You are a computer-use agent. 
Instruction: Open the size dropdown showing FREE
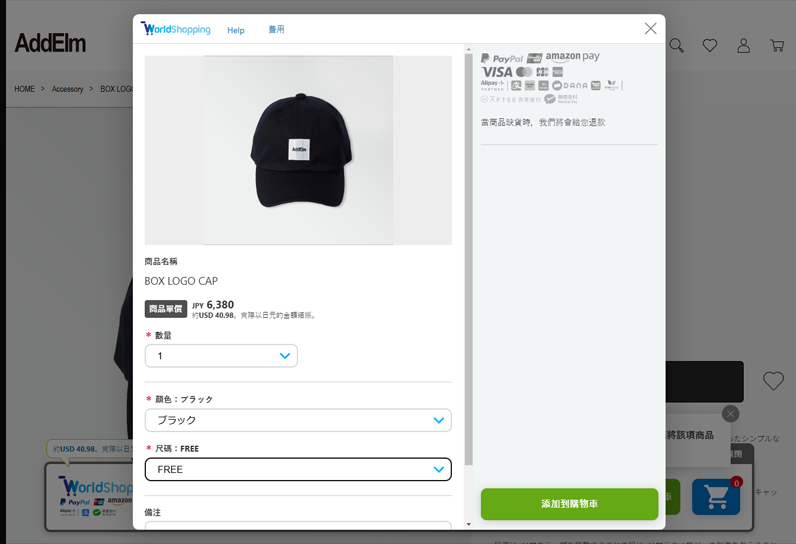[x=298, y=469]
